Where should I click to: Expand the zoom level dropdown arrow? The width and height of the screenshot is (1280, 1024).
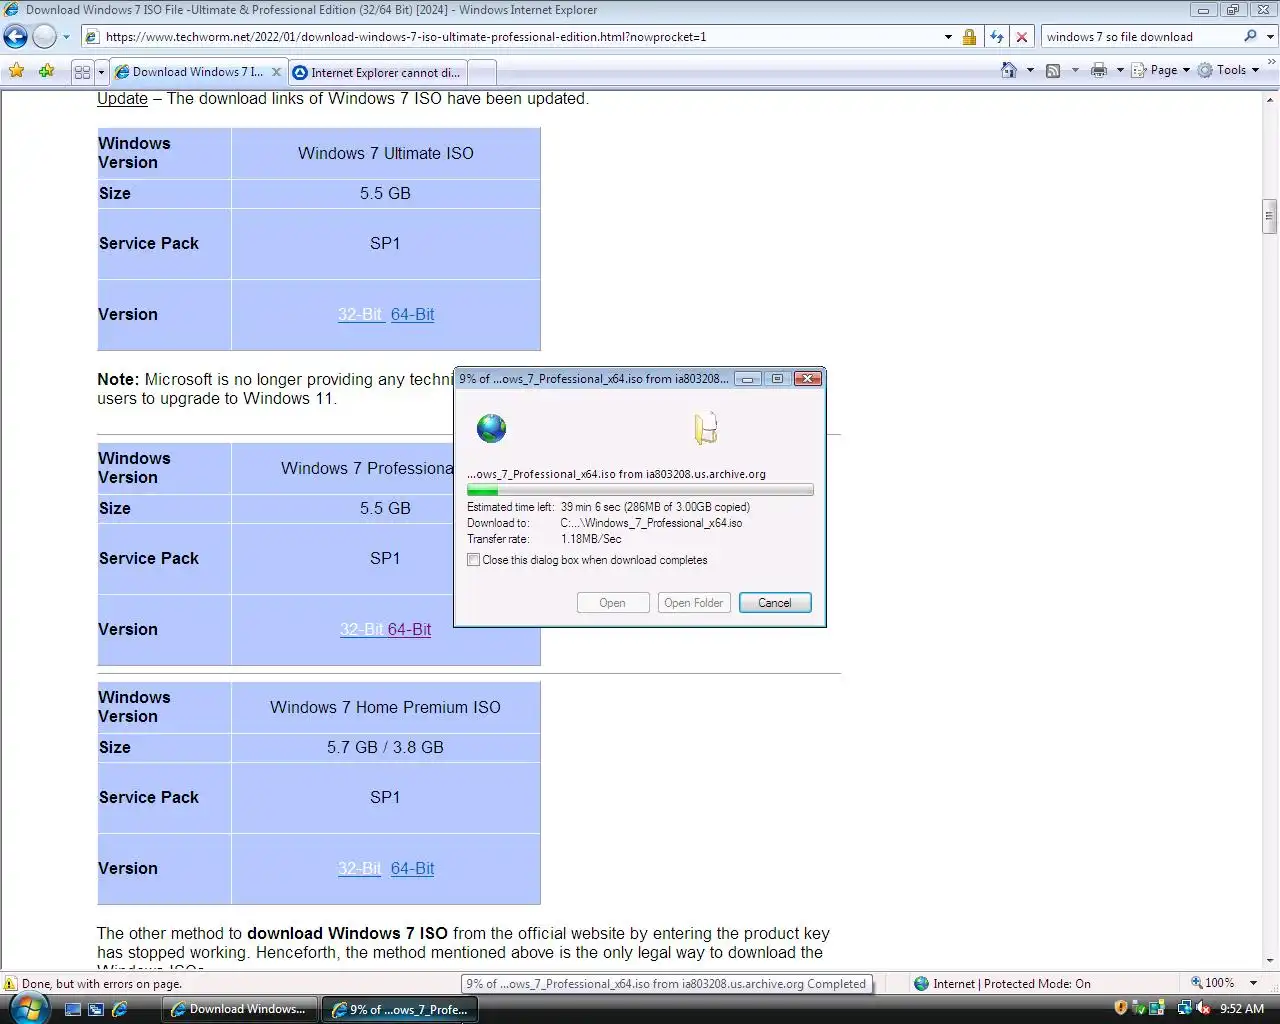tap(1254, 983)
